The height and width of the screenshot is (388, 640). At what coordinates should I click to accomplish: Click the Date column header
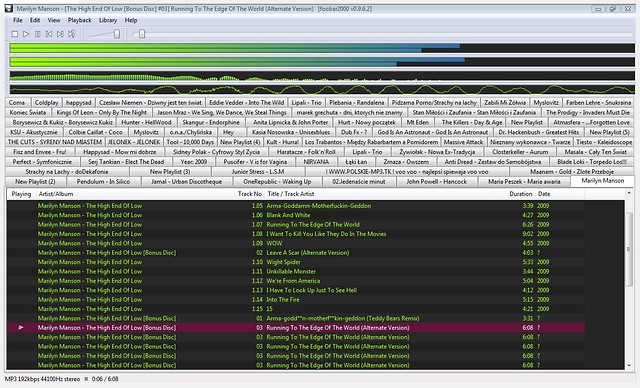click(x=560, y=194)
